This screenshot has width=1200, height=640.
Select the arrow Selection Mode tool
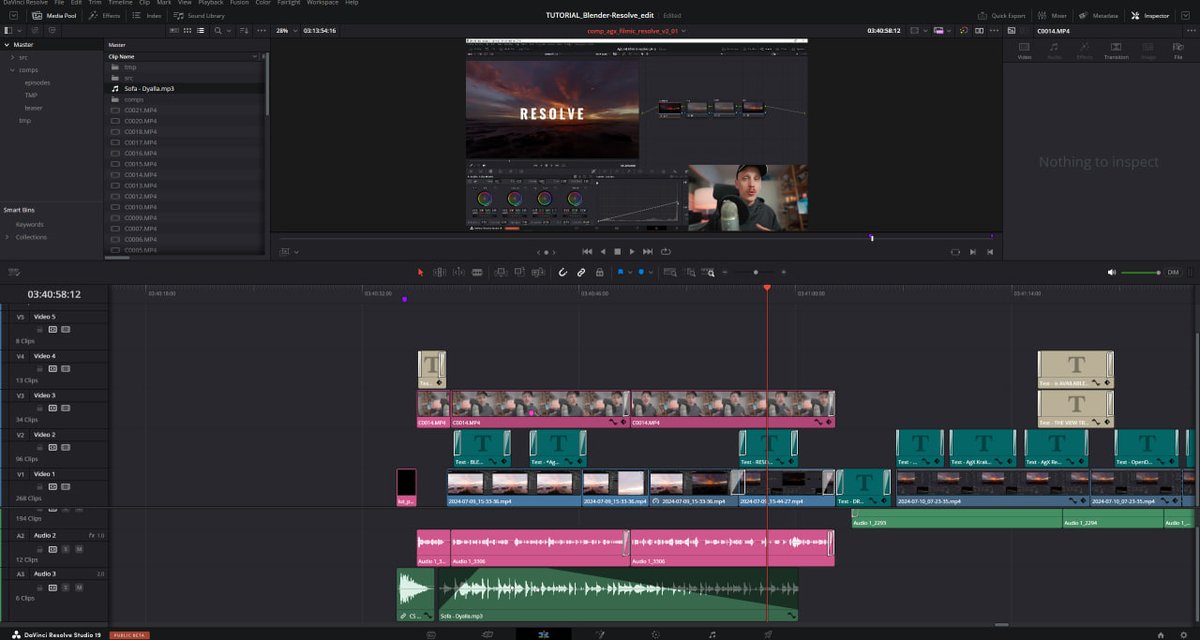pyautogui.click(x=421, y=272)
